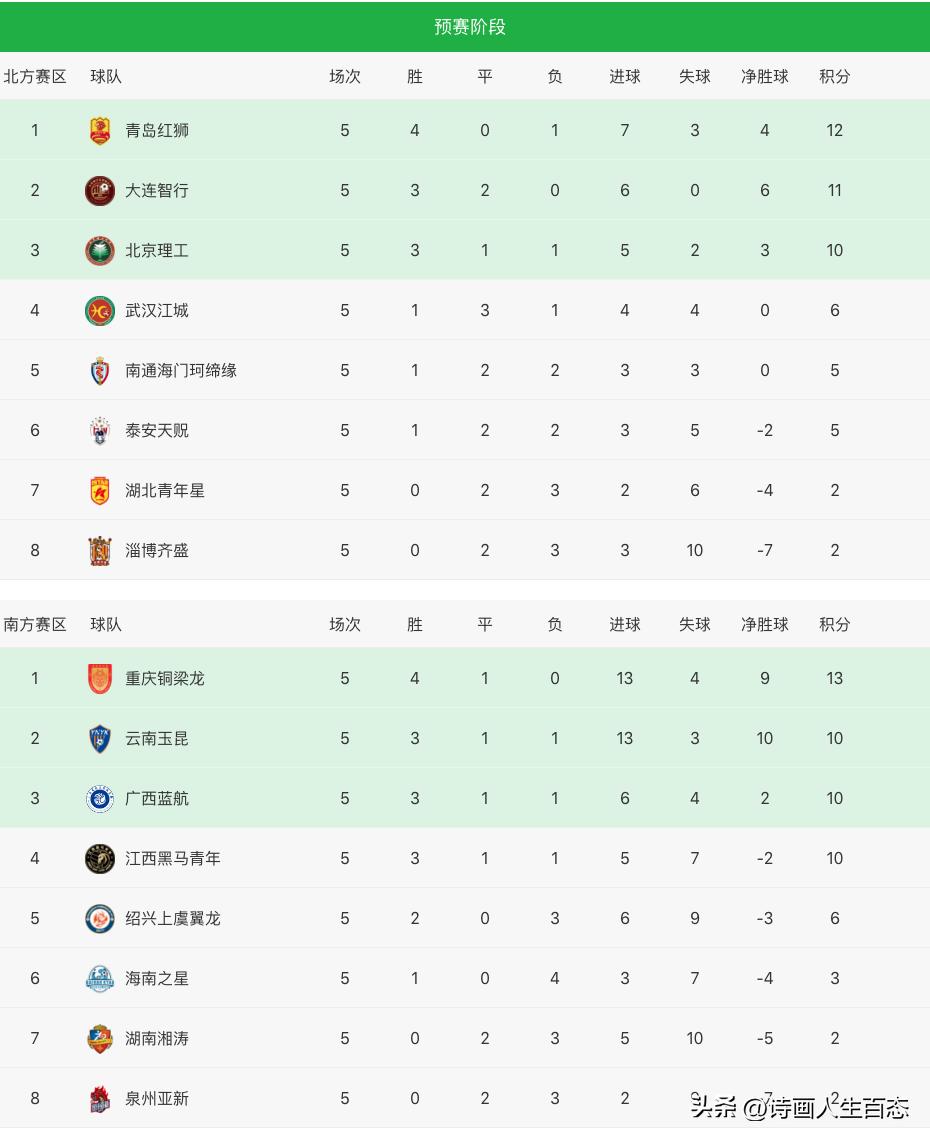
Task: Select the 湖南湘涛 table row name
Action: tap(157, 1039)
